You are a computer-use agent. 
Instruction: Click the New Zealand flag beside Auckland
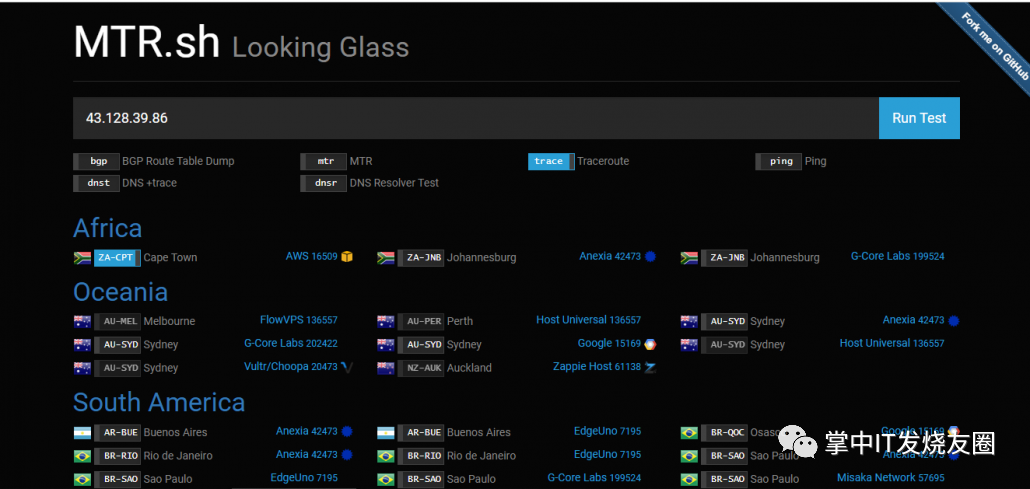[385, 368]
